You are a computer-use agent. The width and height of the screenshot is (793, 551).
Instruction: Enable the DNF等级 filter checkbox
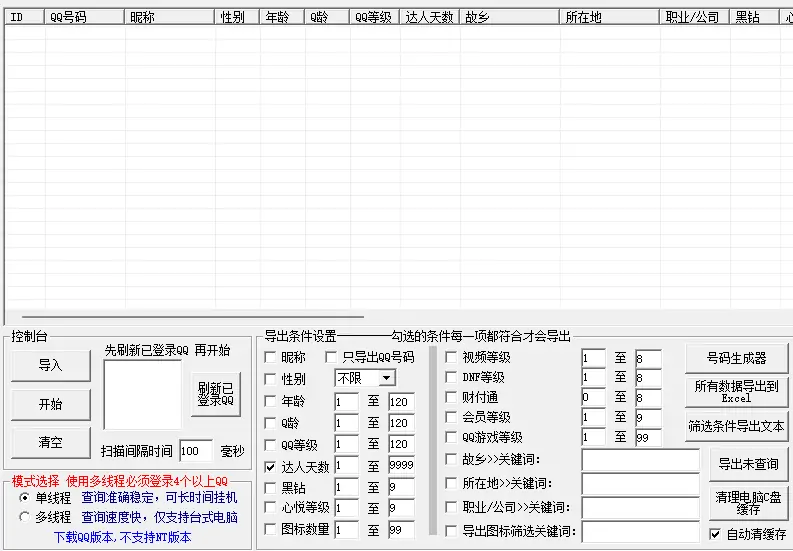coord(451,377)
